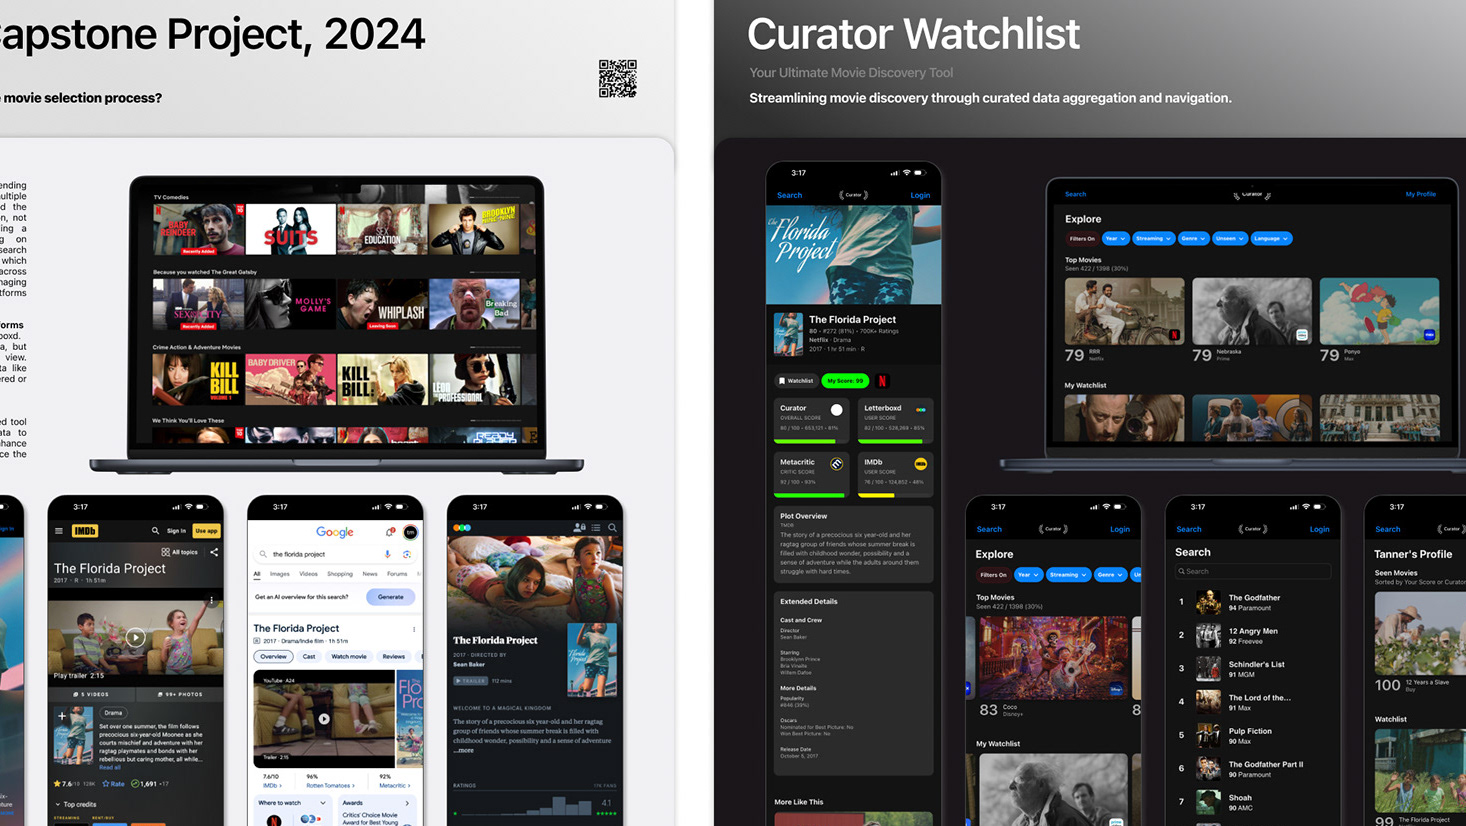Tap the yellow IMDb logo
Image resolution: width=1466 pixels, height=826 pixels.
pos(85,531)
